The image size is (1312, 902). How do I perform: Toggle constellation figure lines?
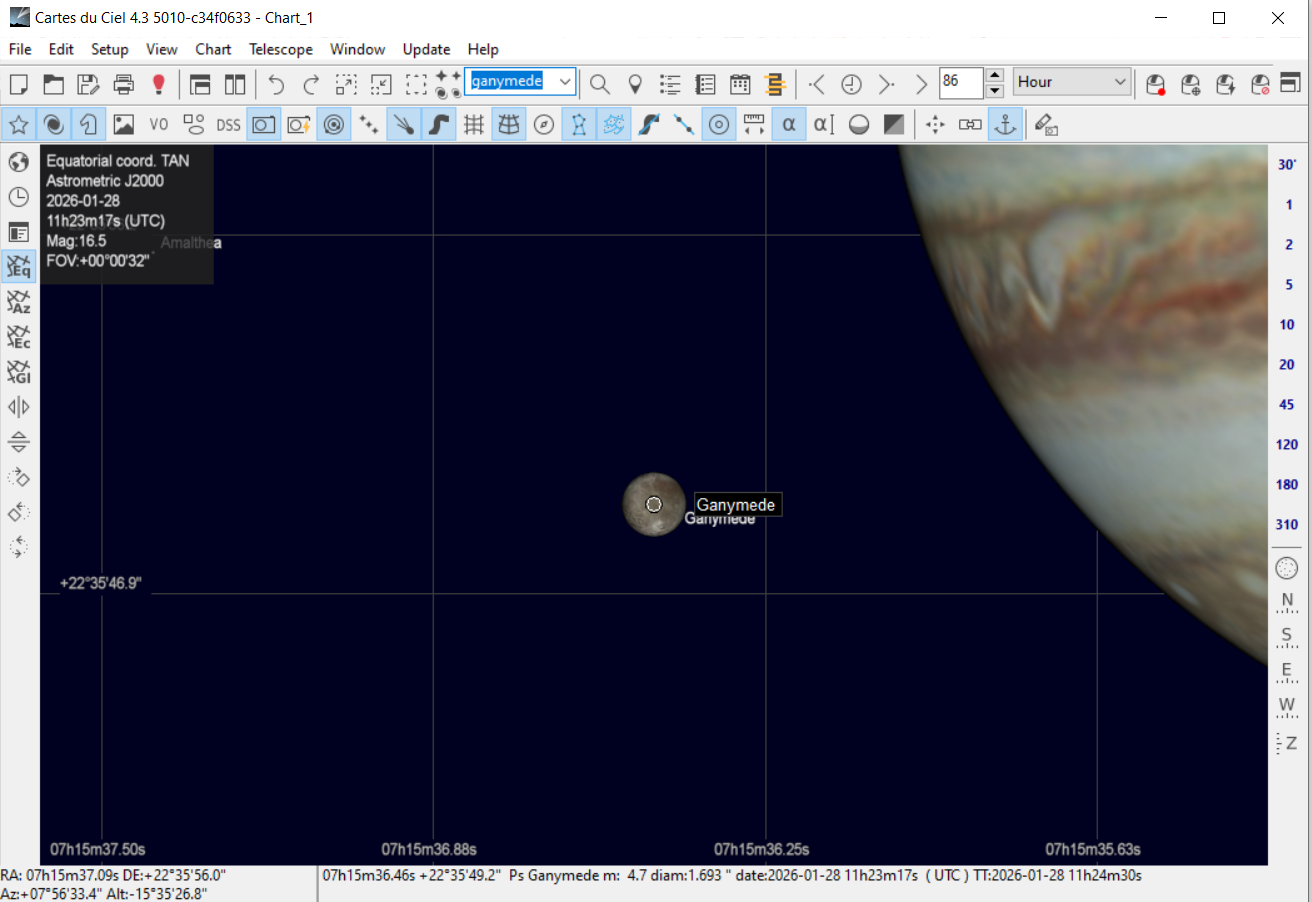pyautogui.click(x=579, y=124)
